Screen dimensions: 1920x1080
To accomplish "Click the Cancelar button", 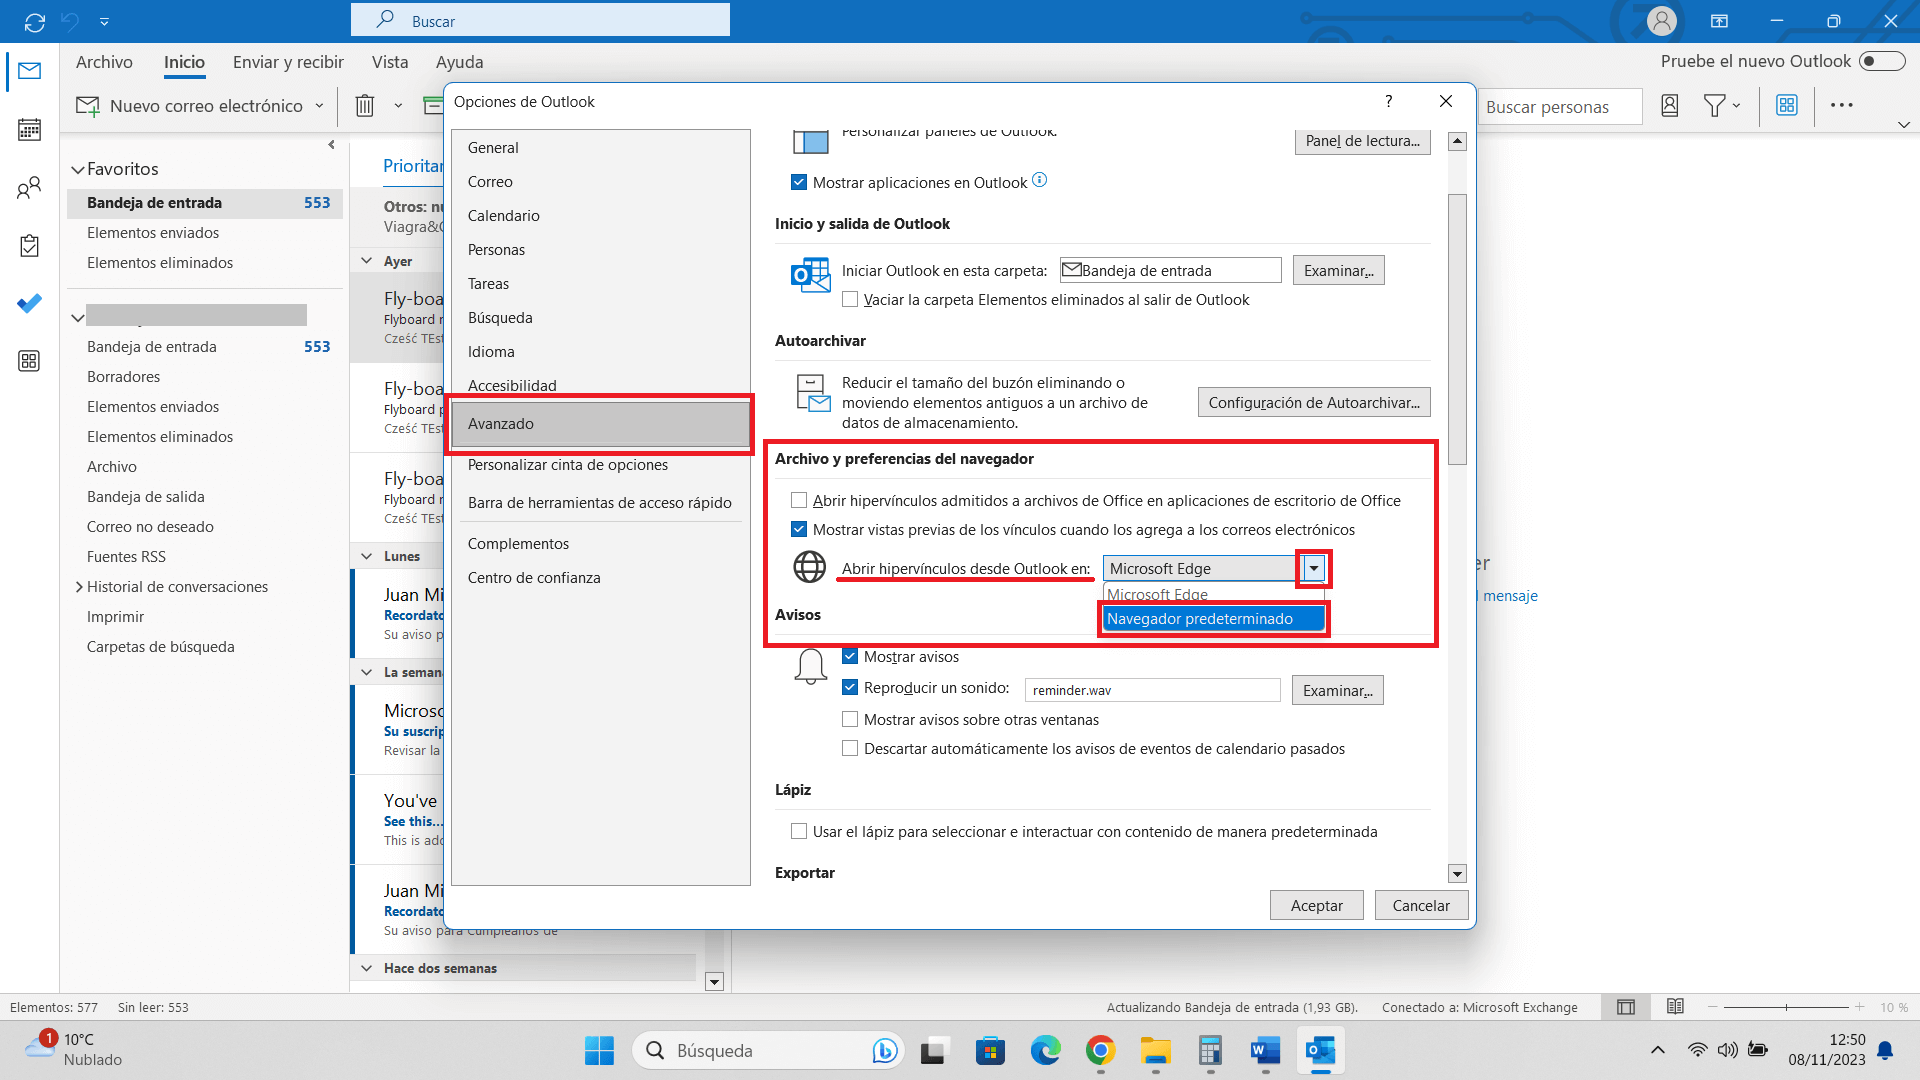I will coord(1421,905).
